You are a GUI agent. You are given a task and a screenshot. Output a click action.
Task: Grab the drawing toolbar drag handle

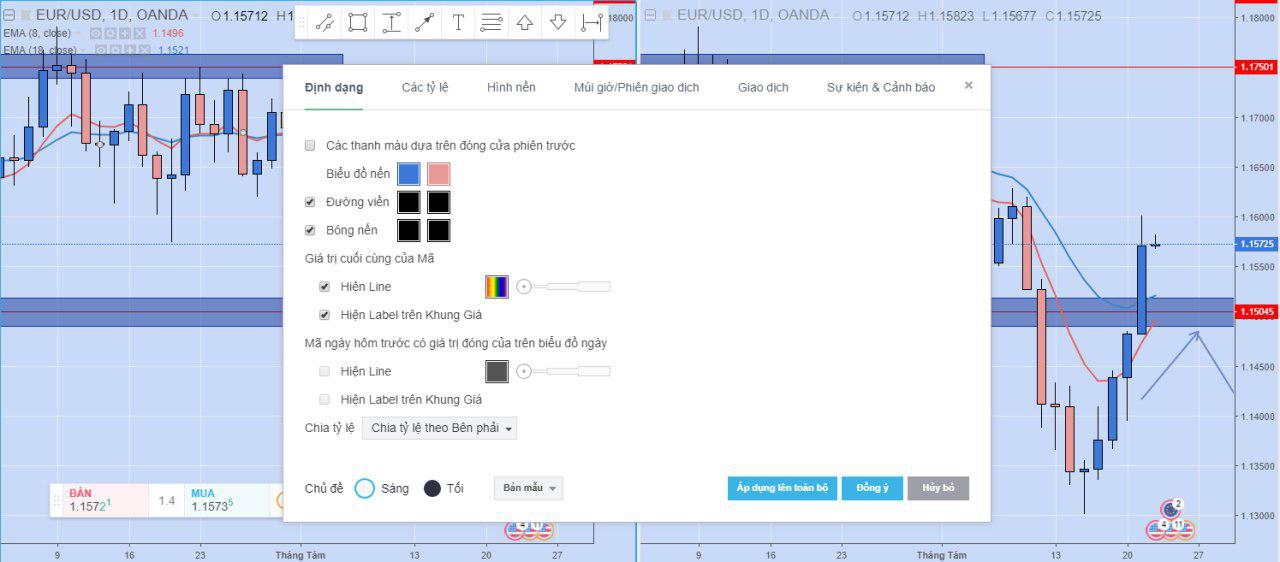302,23
